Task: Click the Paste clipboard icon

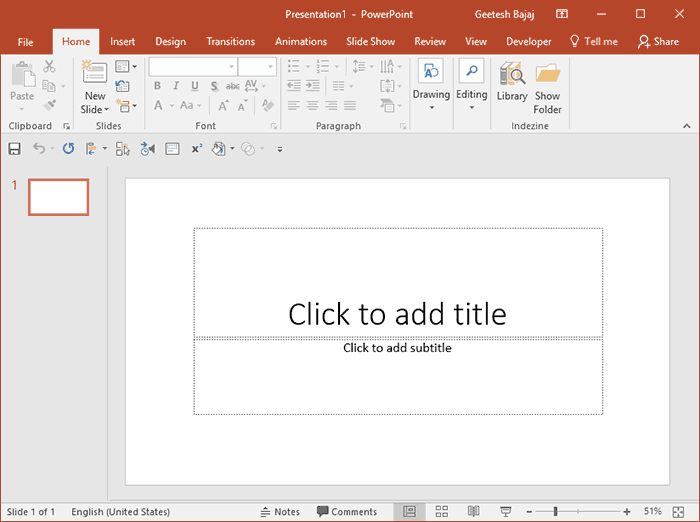Action: click(x=23, y=75)
